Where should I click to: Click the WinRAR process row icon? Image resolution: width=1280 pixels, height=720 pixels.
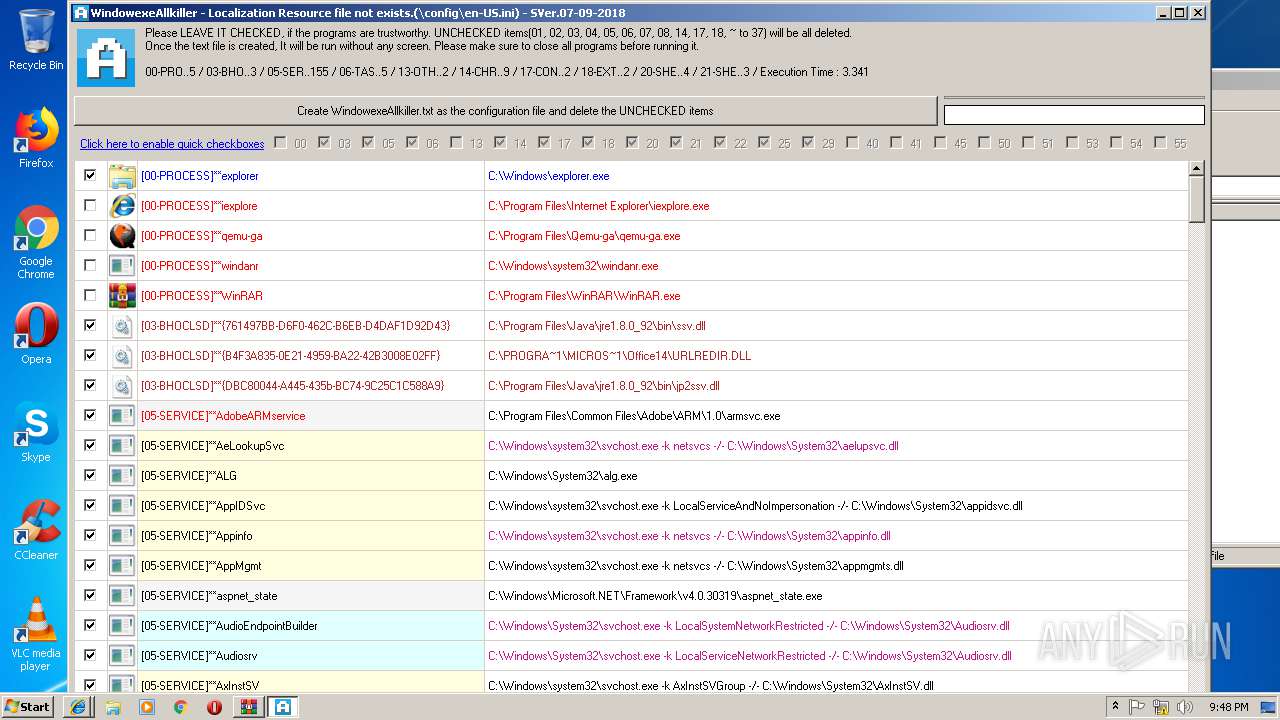[122, 296]
